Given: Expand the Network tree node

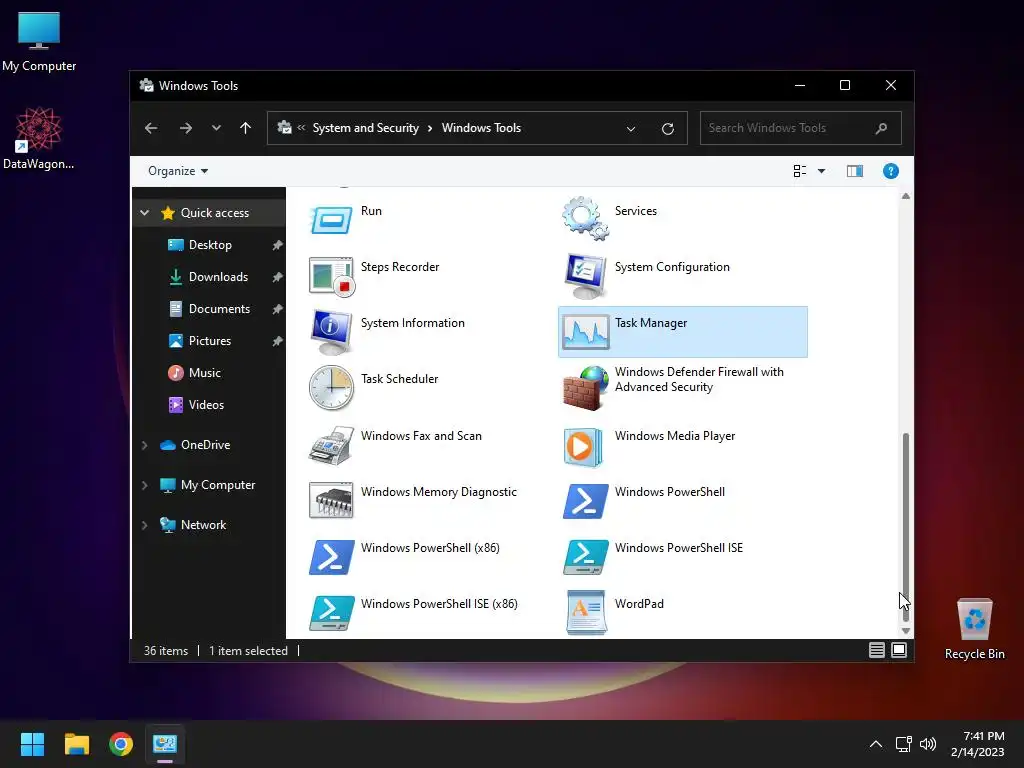Looking at the screenshot, I should click(x=145, y=525).
